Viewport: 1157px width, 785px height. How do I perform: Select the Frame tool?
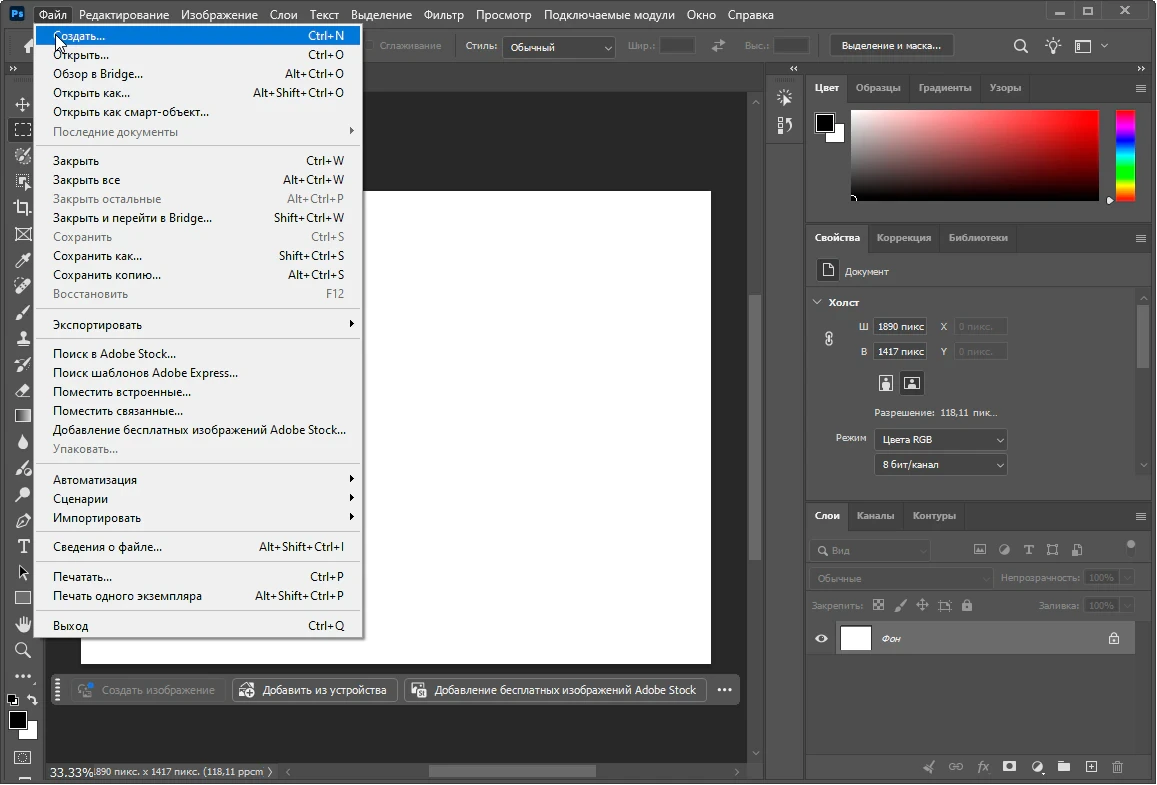(x=23, y=234)
